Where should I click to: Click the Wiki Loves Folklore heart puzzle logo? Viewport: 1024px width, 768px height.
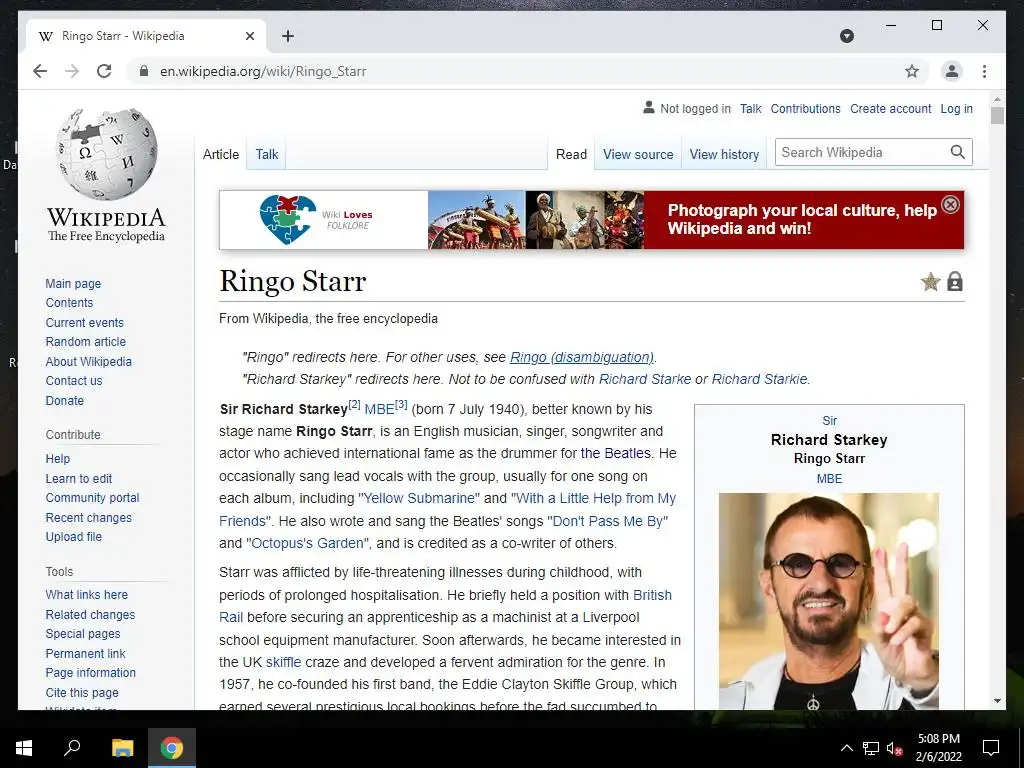click(288, 219)
